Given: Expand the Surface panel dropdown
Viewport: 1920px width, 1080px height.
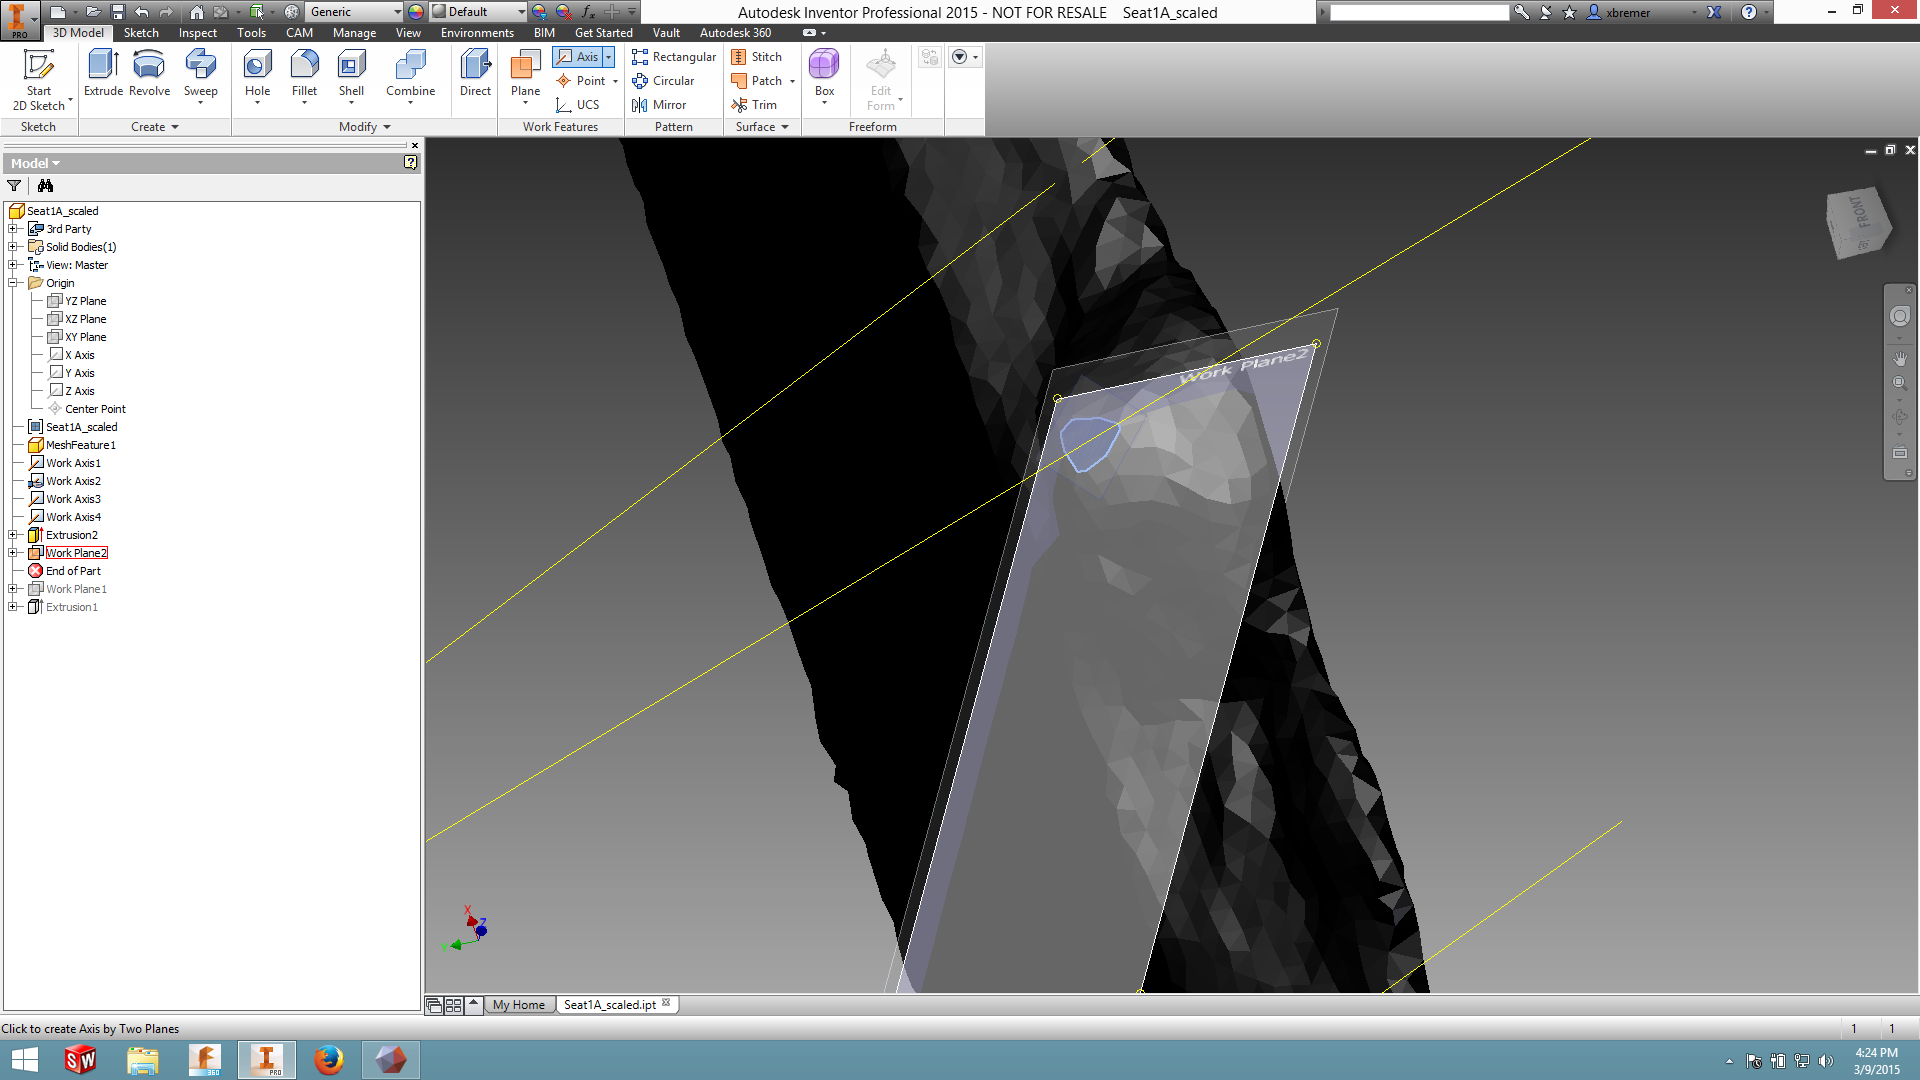Looking at the screenshot, I should pos(763,127).
